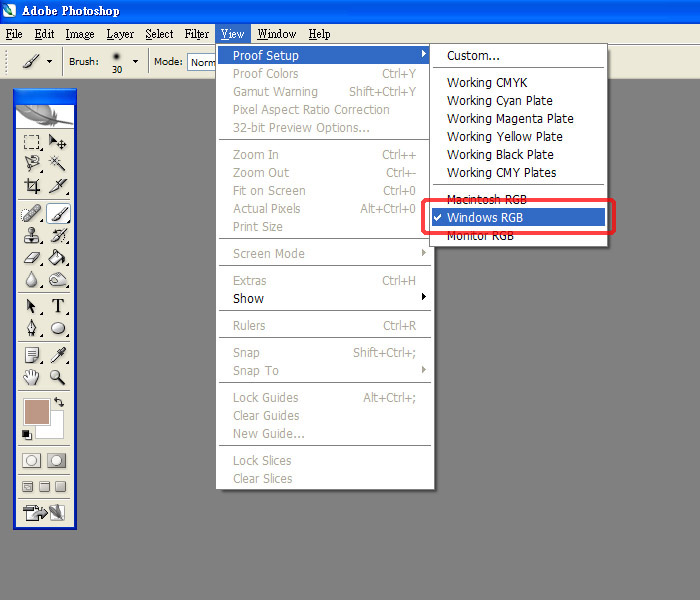Click Custom... in the Proof Setup submenu

click(x=473, y=56)
